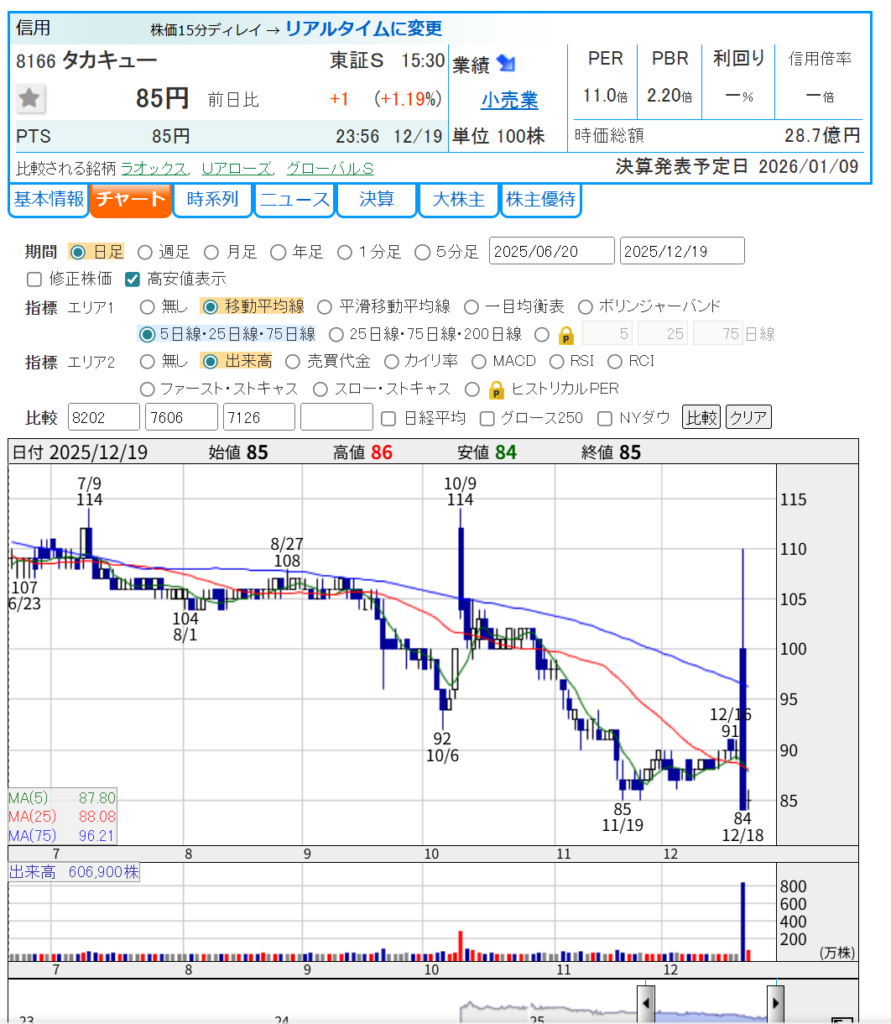
Task: Open the 小売業 sector link
Action: coord(509,100)
